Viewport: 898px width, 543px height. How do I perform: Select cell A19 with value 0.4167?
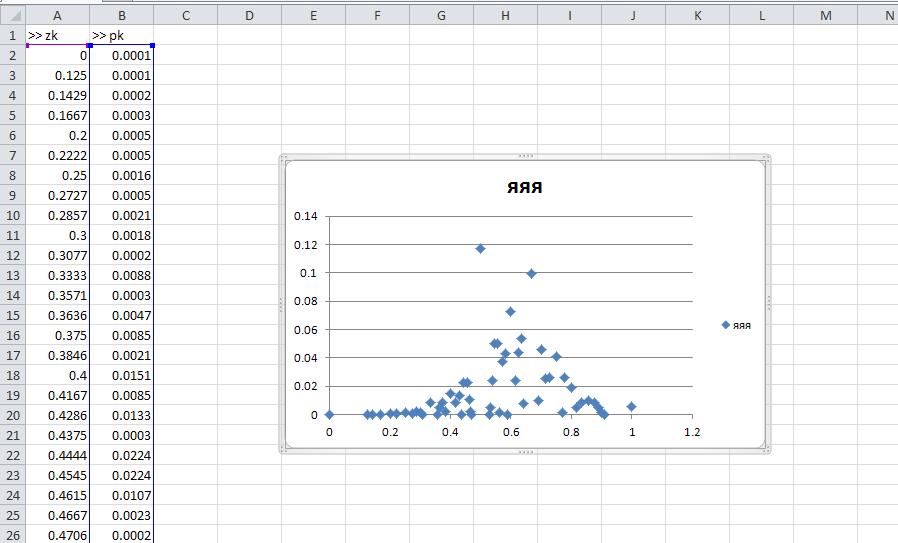pos(57,395)
